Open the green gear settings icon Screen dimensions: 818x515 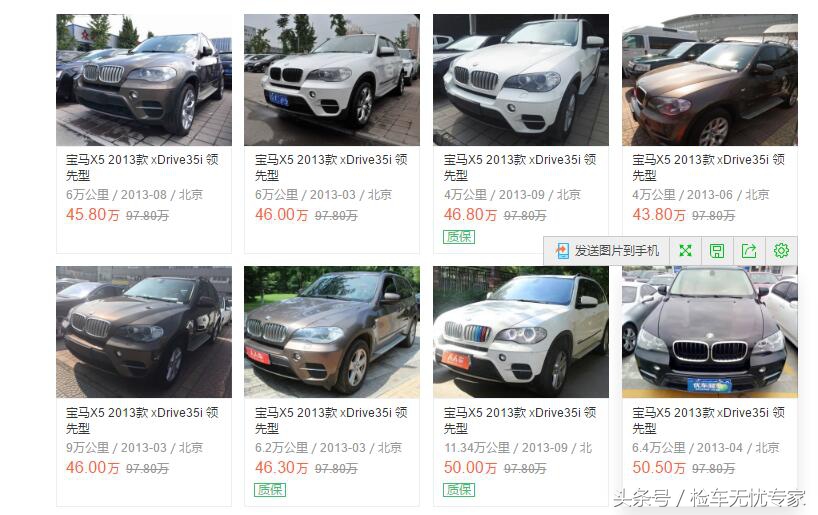781,251
